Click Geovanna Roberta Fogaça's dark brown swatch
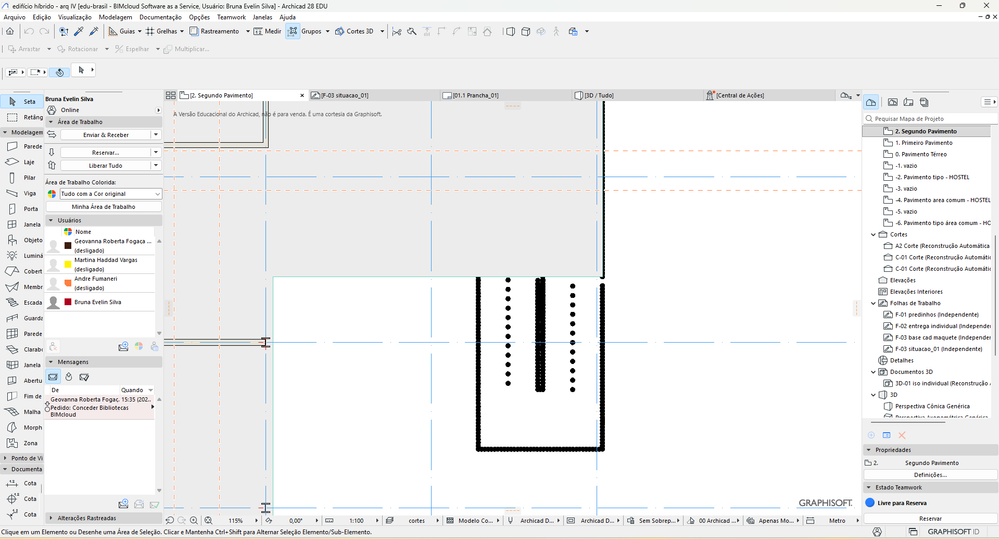The width and height of the screenshot is (999, 539). [68, 245]
